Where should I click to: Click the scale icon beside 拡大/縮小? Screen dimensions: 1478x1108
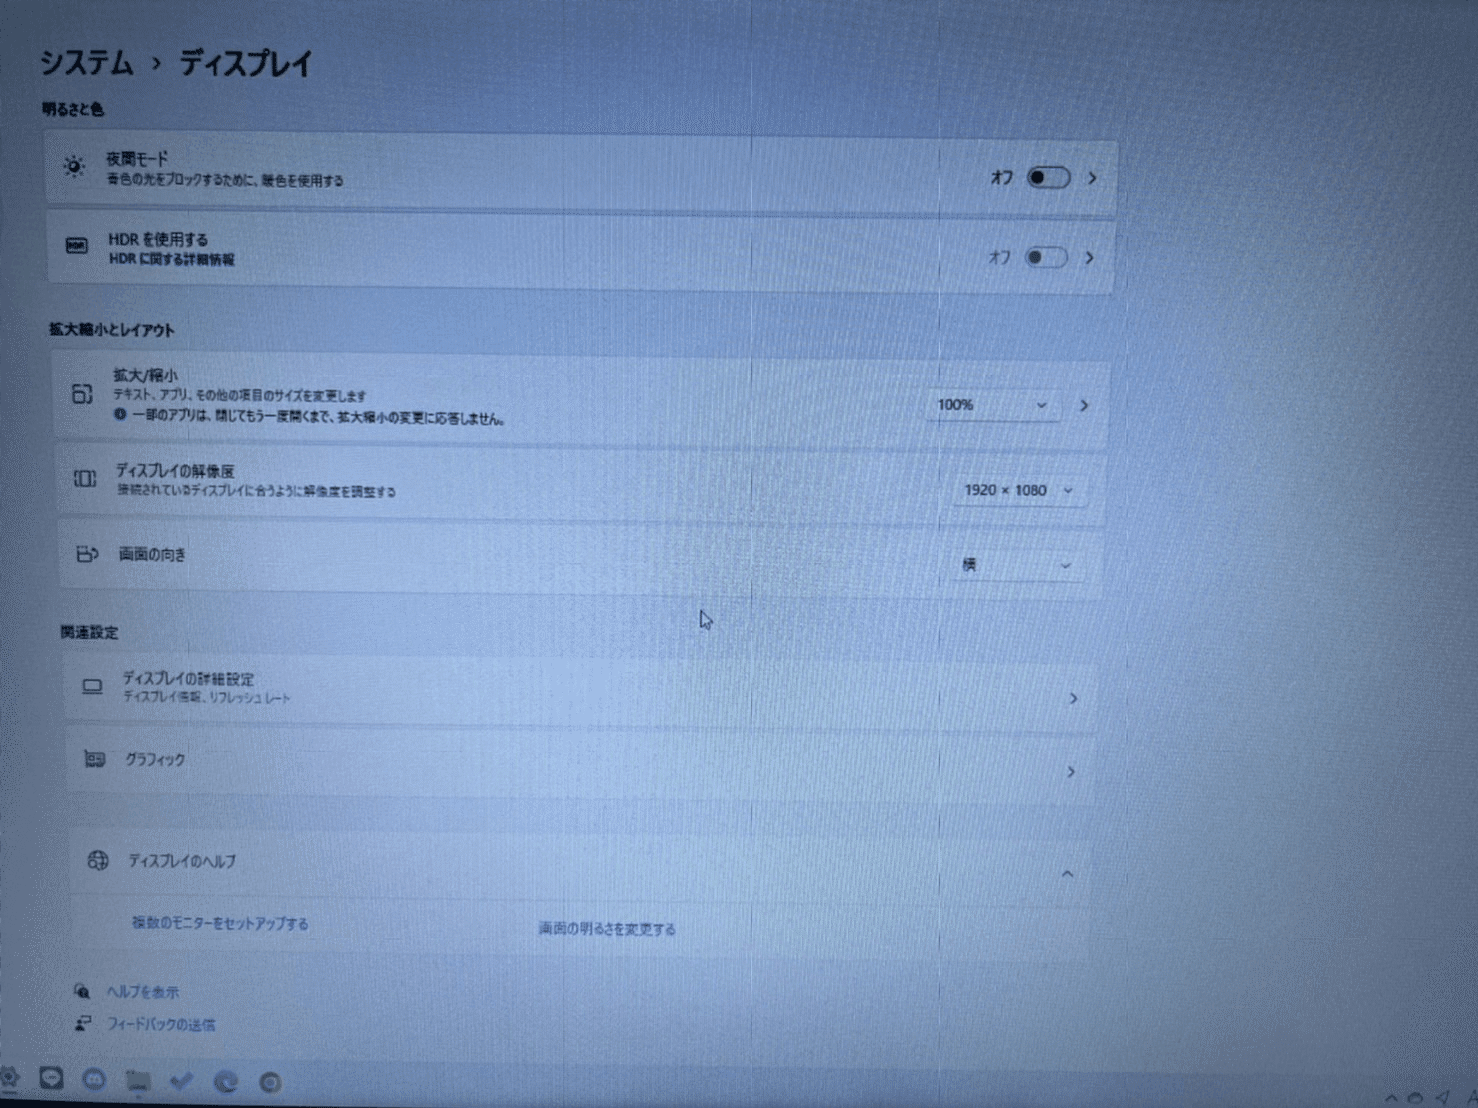(82, 394)
